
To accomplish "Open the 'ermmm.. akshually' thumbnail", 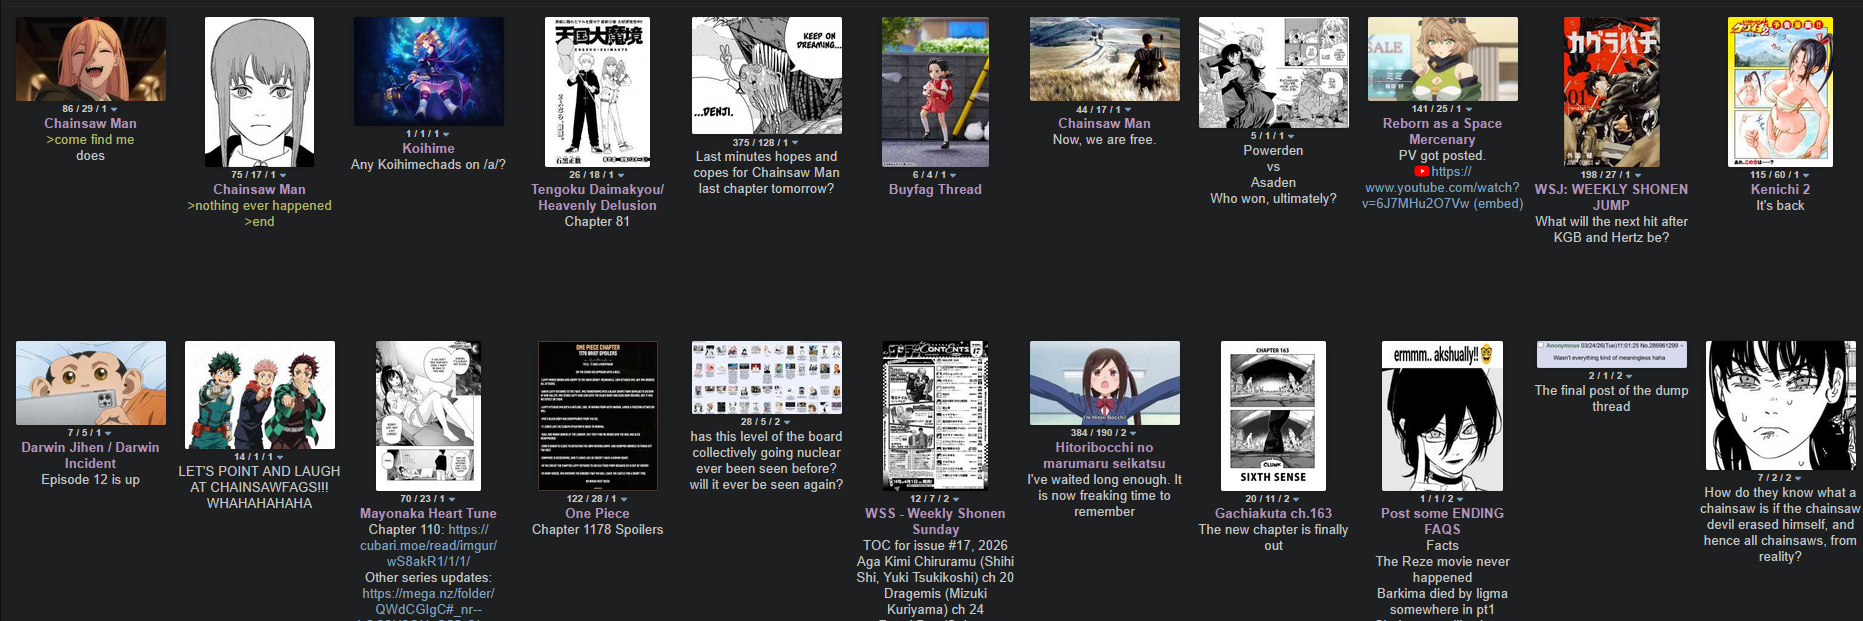I will 1442,416.
